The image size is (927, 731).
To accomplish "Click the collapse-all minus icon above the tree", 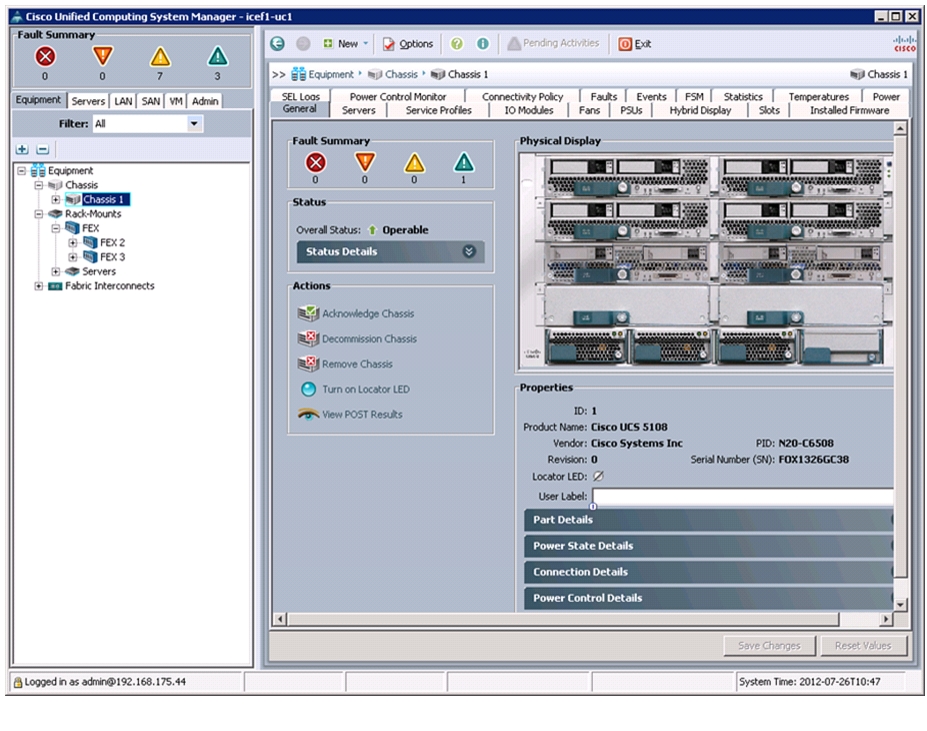I will 43,149.
